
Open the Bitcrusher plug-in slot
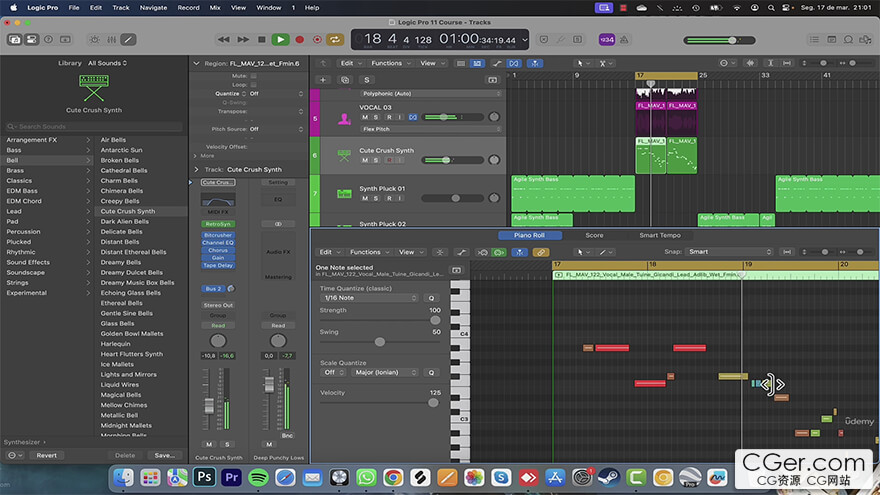pos(218,235)
